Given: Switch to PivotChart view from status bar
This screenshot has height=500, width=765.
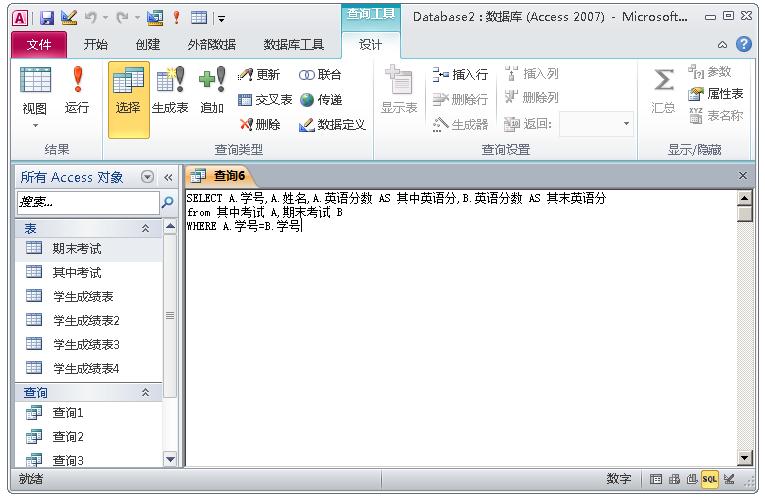Looking at the screenshot, I should (x=692, y=480).
